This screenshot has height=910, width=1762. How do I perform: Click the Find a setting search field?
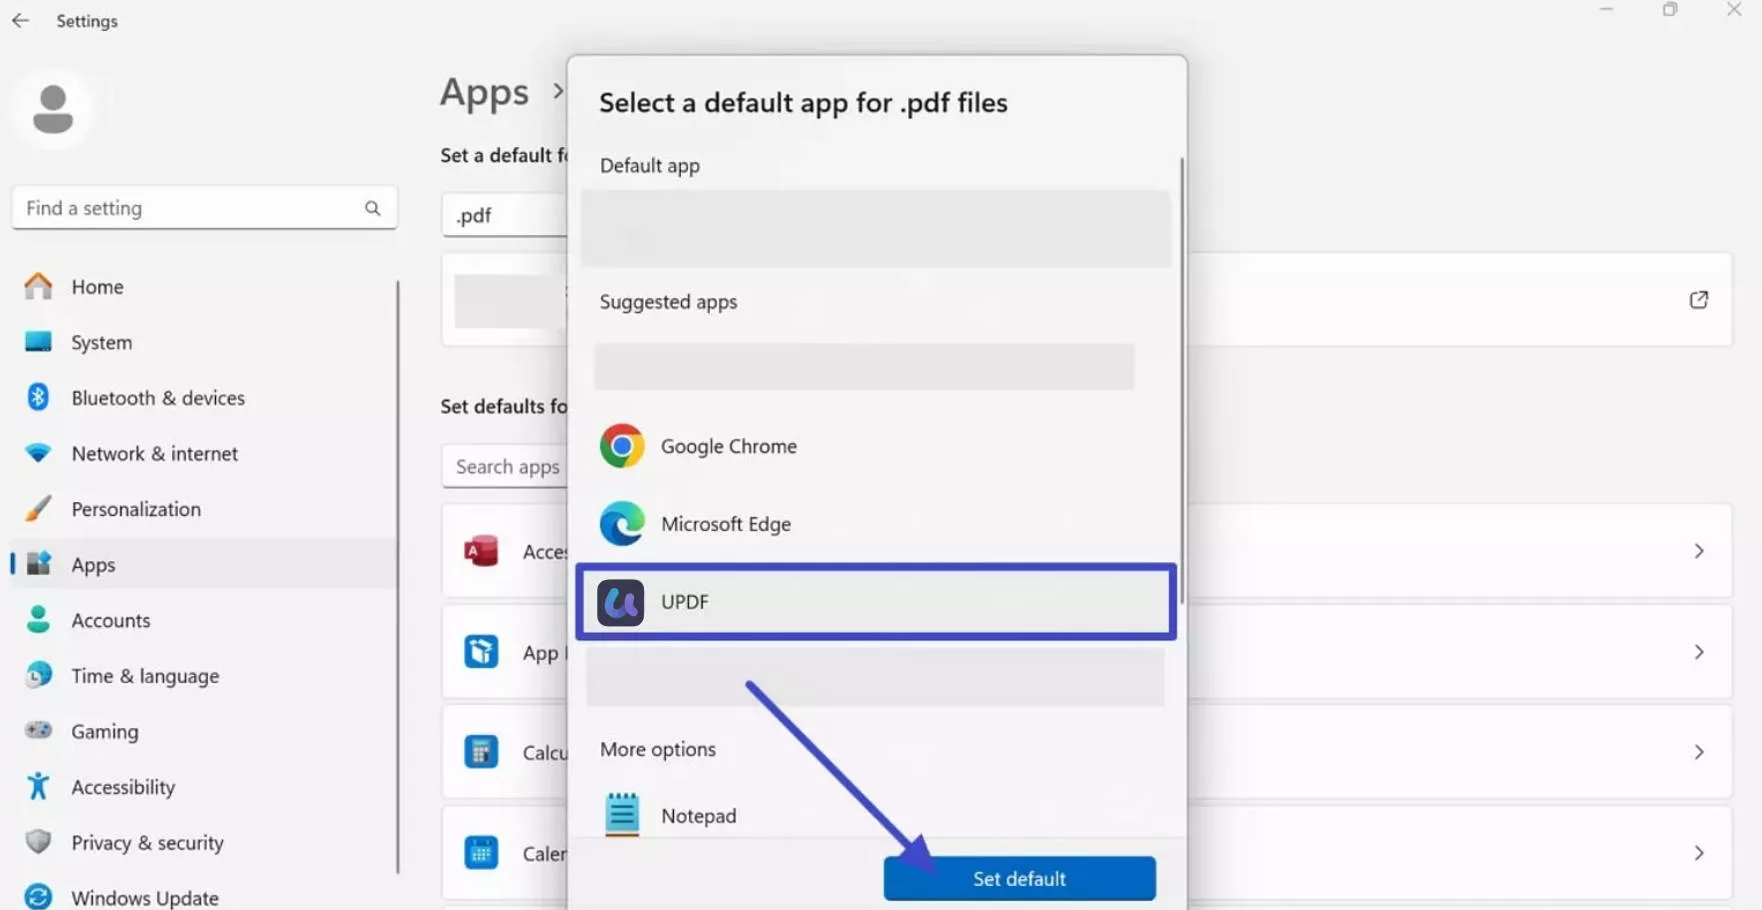190,208
